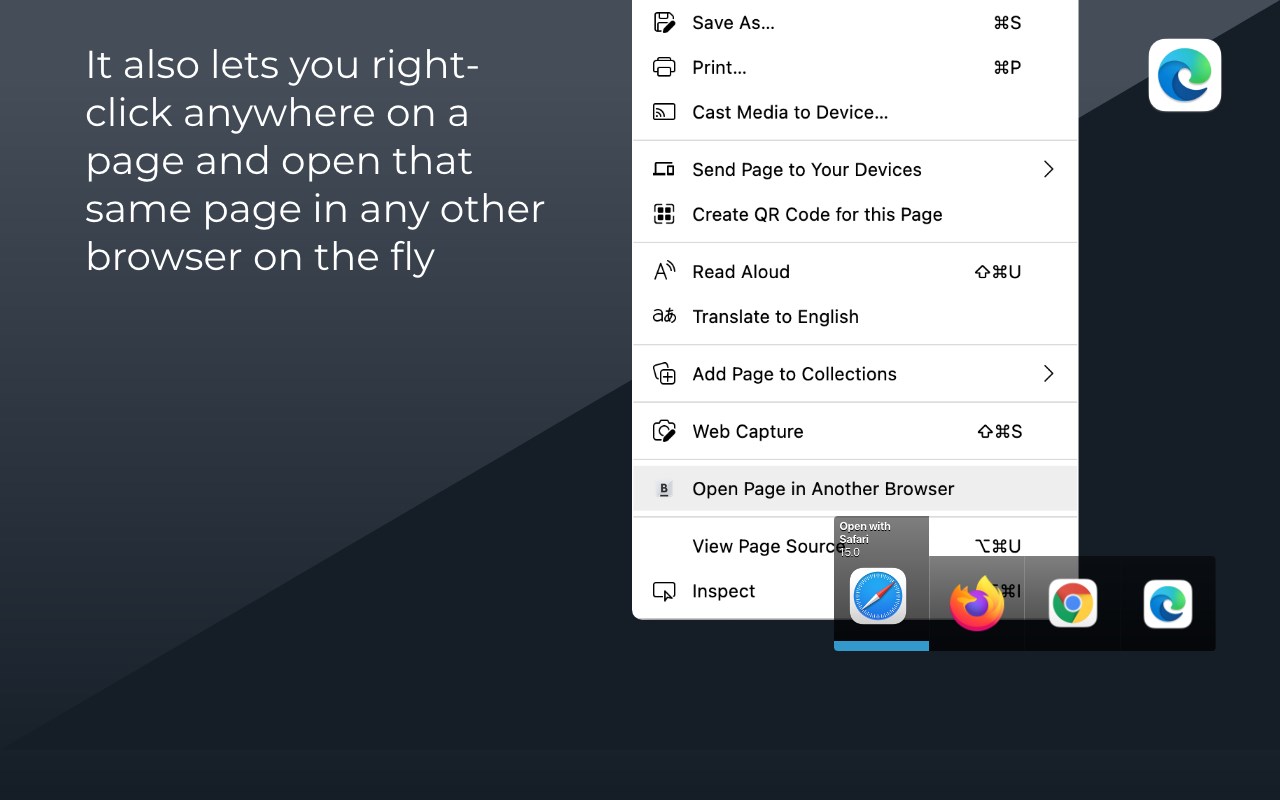Open the page with the Edge icon in the browser picker

click(x=1168, y=604)
